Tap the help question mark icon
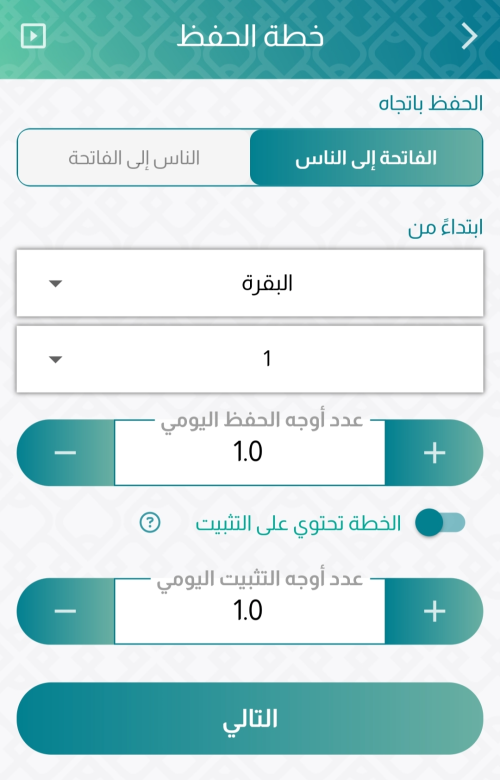 coord(150,522)
